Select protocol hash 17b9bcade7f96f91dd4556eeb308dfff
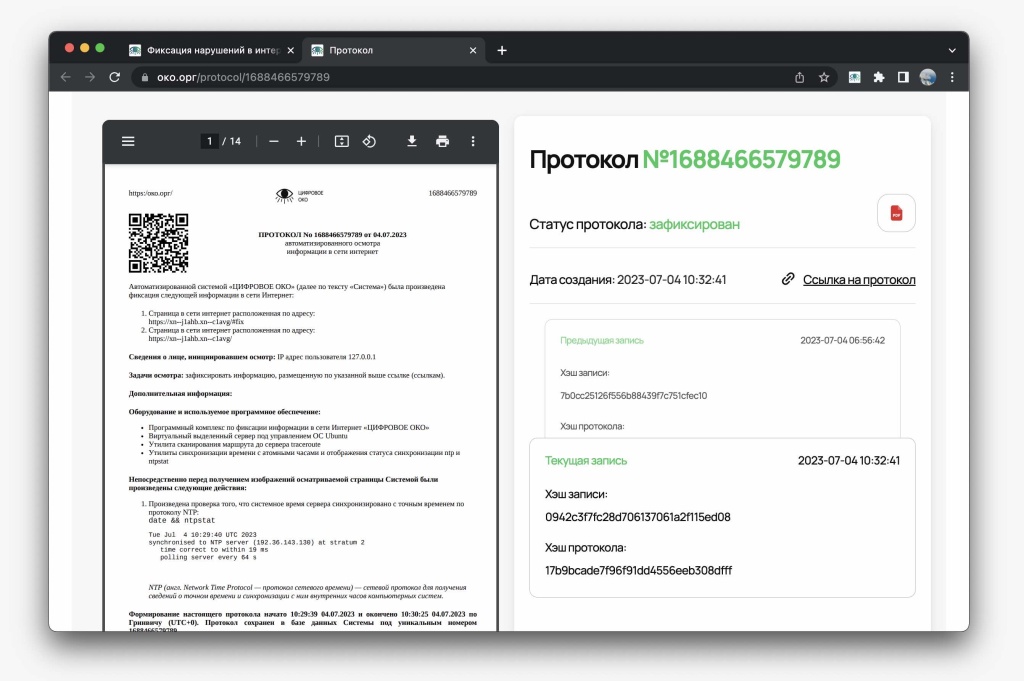 (x=639, y=571)
